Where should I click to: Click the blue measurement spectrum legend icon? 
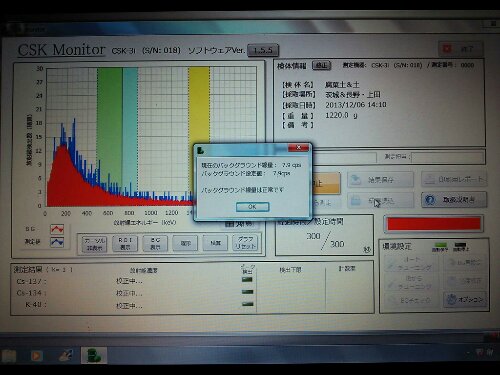tap(57, 242)
